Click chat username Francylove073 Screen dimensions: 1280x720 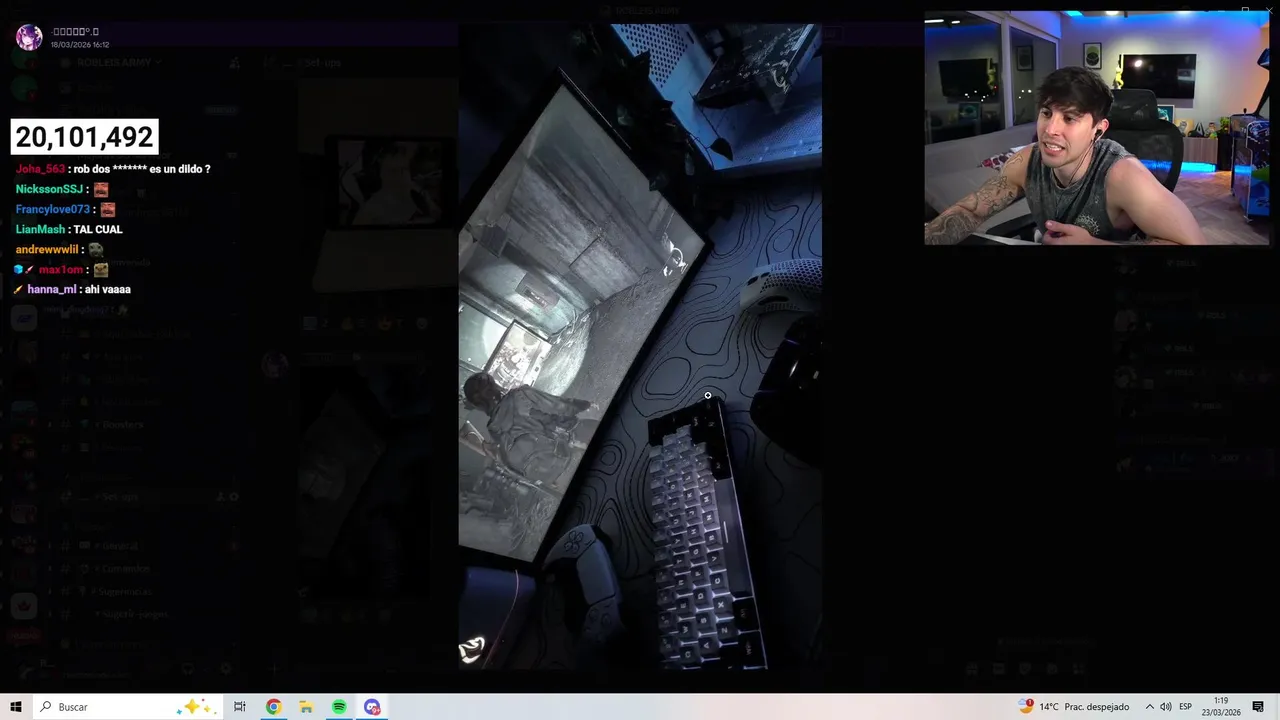[53, 209]
